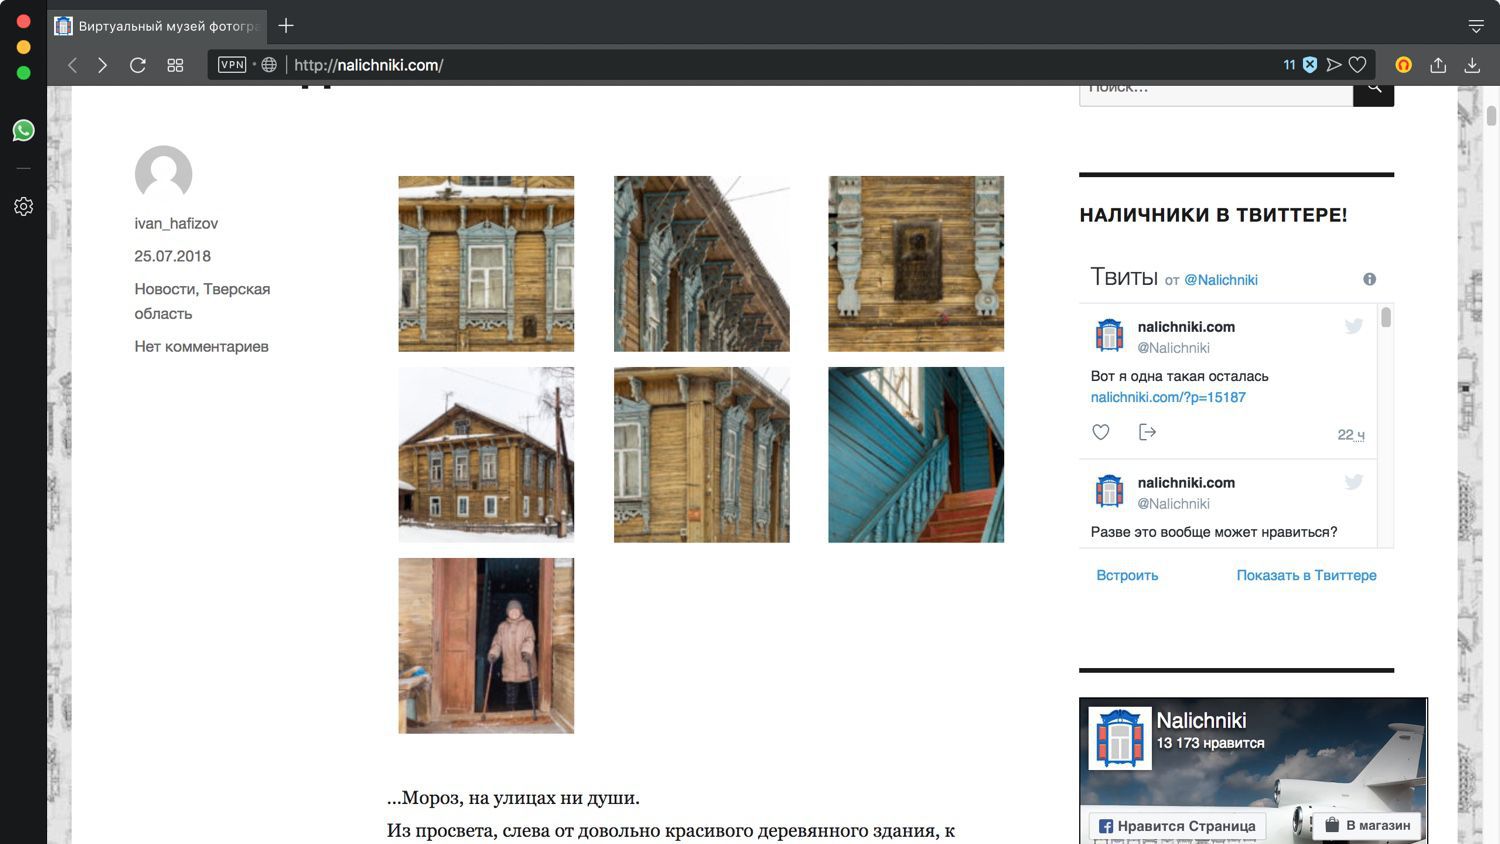1500x844 pixels.
Task: Share the first tweet via share icon
Action: tap(1147, 432)
